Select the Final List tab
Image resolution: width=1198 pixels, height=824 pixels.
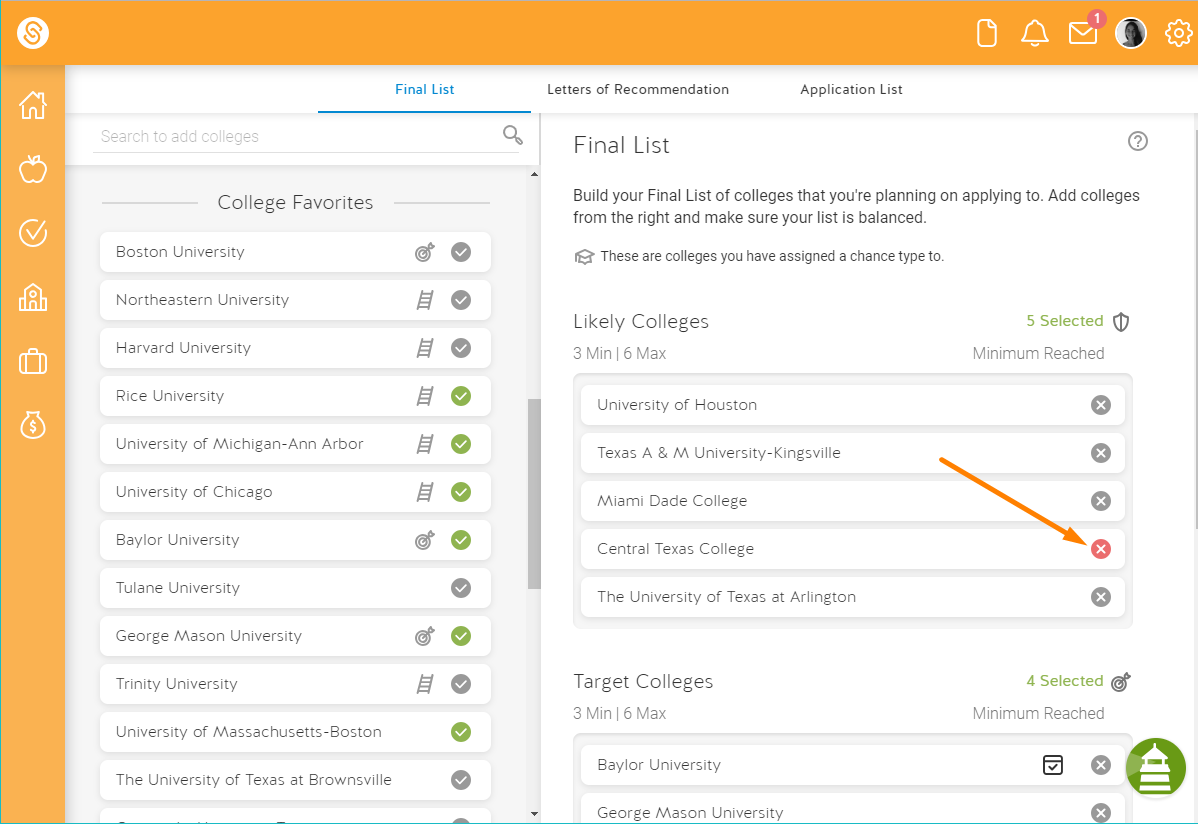tap(425, 89)
